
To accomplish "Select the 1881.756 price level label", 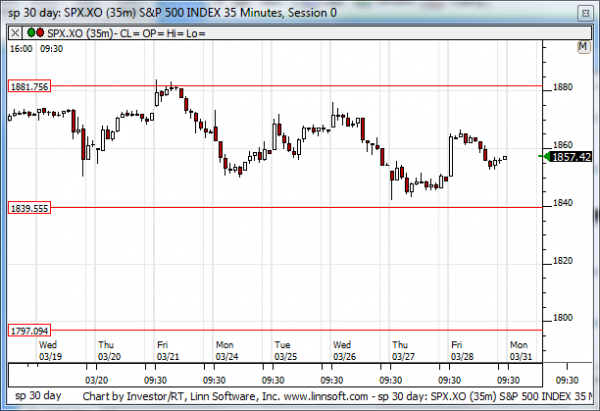I will (29, 87).
